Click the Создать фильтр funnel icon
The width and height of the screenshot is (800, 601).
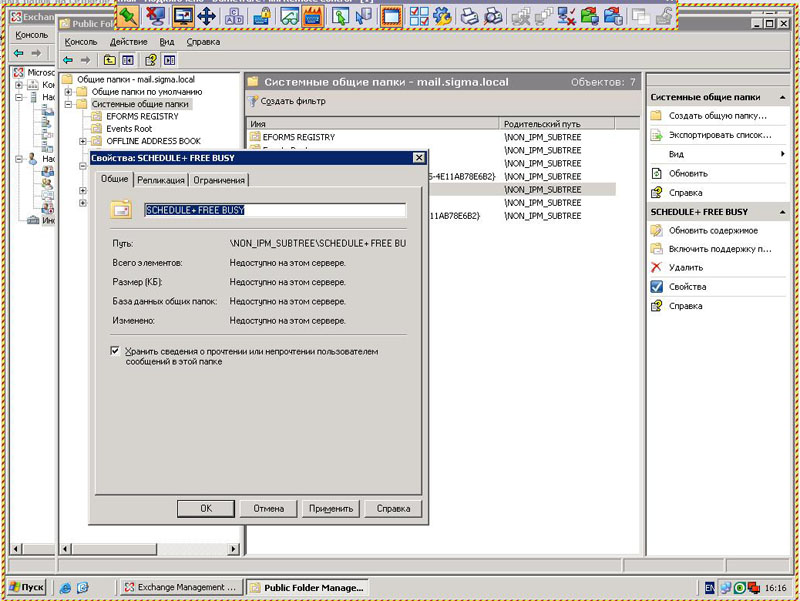pyautogui.click(x=253, y=101)
